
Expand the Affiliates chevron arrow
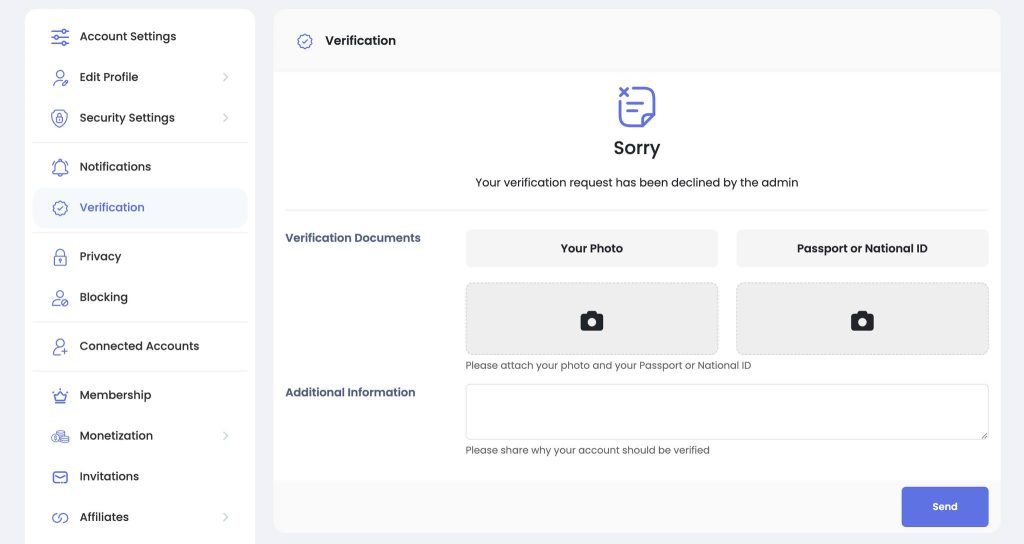tap(225, 517)
